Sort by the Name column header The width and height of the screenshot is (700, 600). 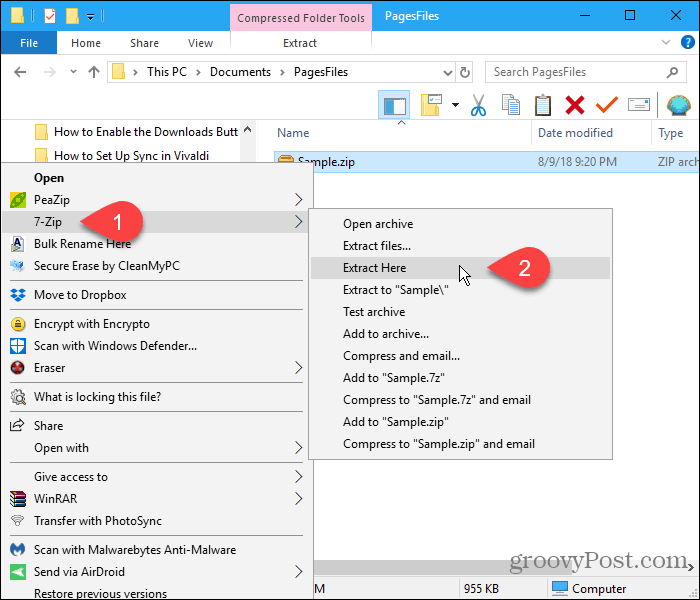click(x=293, y=133)
